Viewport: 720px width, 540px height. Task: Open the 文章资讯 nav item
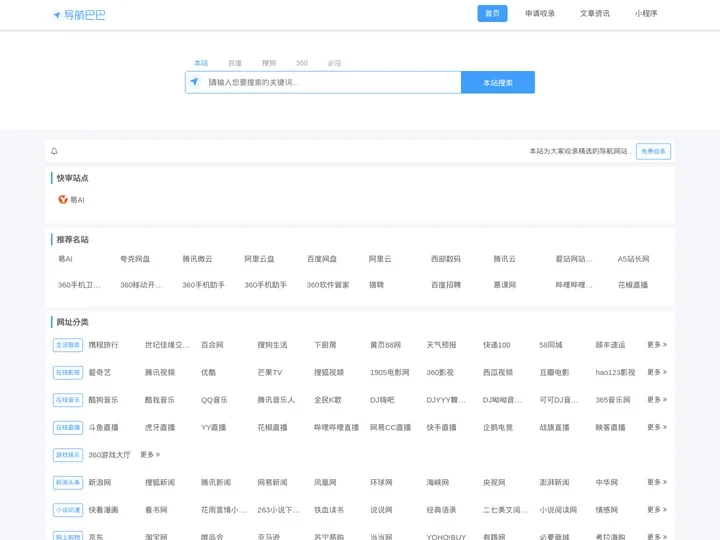click(595, 13)
